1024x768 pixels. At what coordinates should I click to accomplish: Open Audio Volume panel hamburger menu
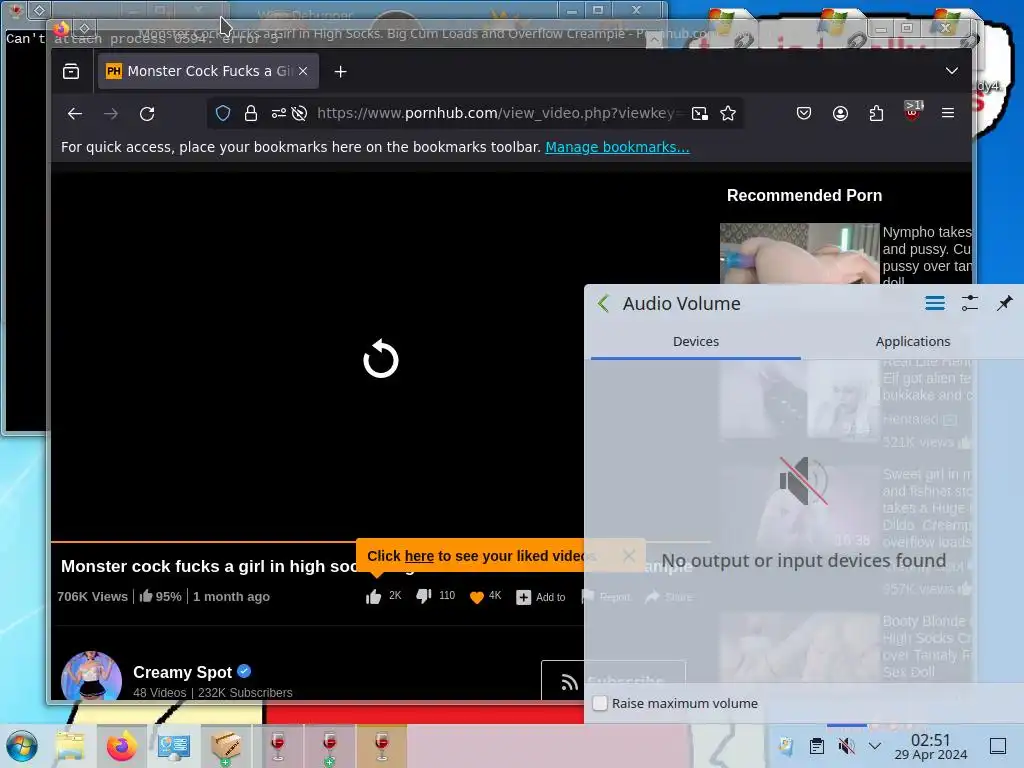click(x=935, y=303)
